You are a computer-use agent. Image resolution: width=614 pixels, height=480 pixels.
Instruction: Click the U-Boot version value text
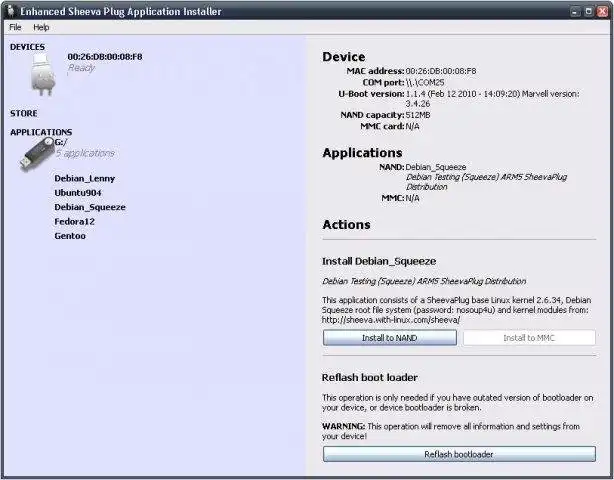492,99
